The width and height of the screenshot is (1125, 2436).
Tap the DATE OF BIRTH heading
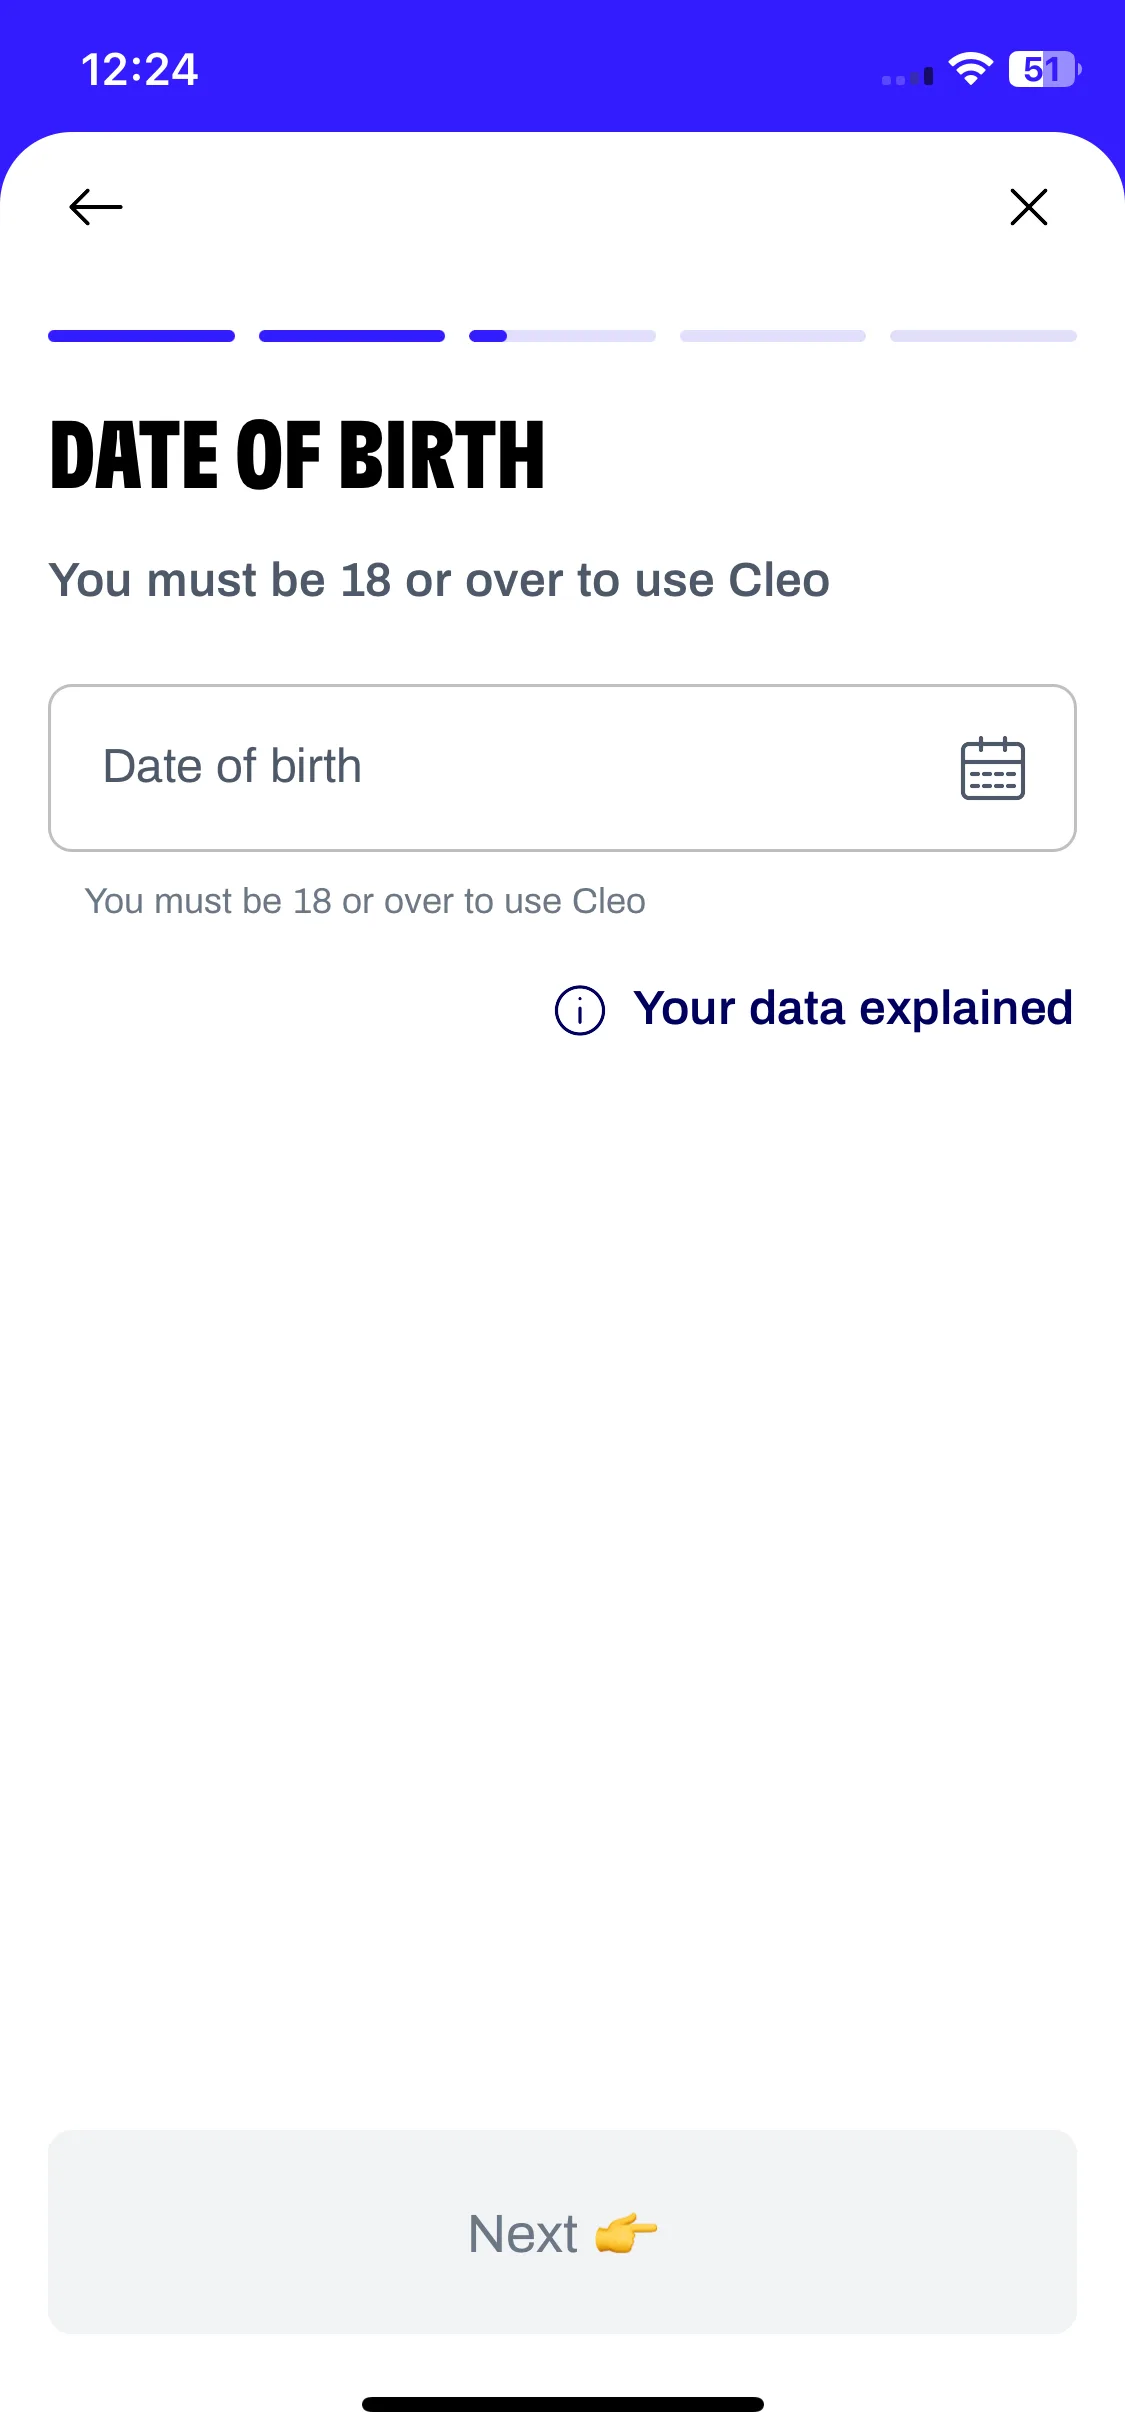click(297, 455)
